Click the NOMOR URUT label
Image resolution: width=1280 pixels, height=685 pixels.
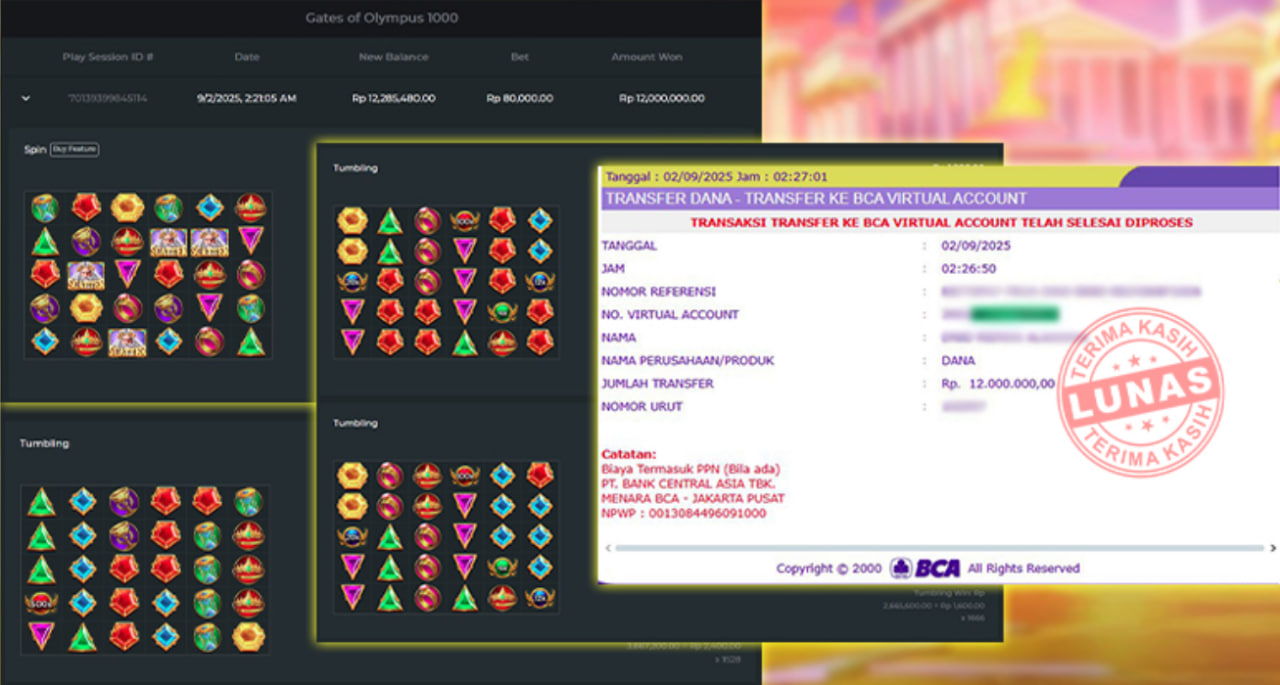tap(644, 406)
